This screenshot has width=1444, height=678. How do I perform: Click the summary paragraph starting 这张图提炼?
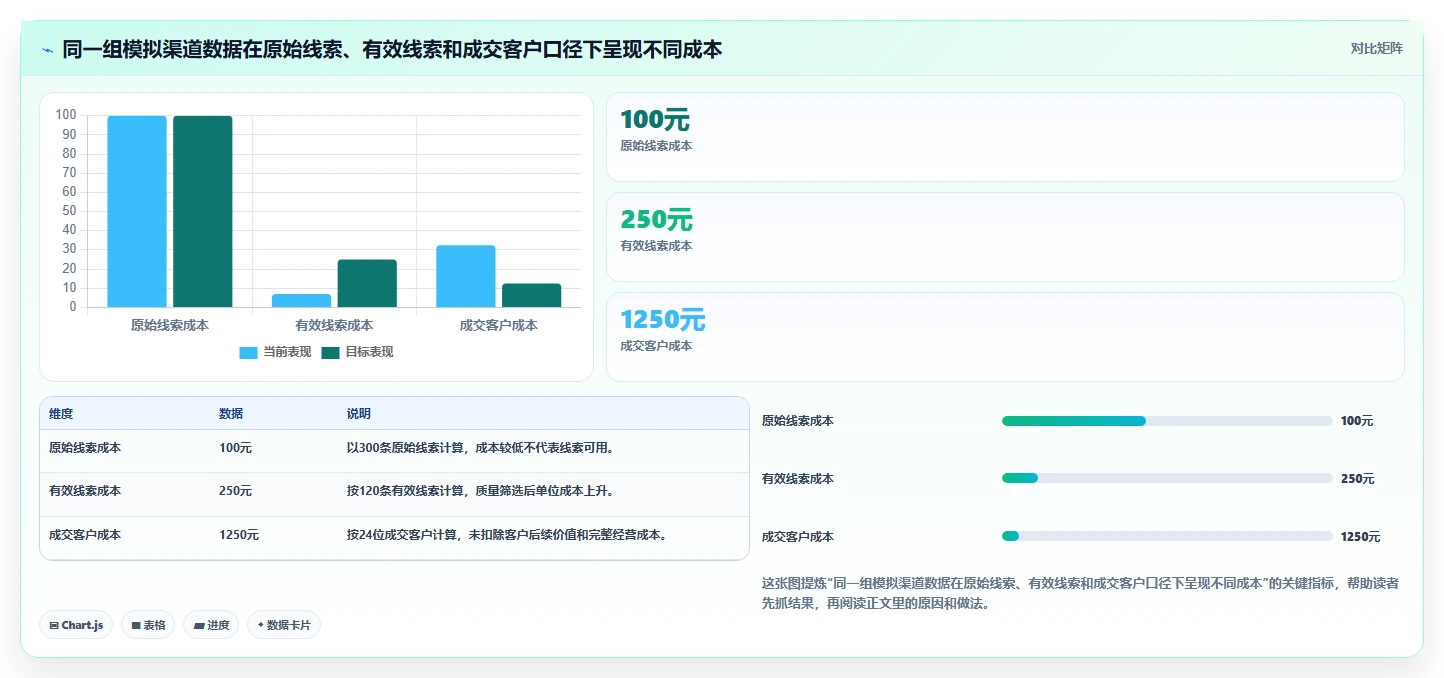pyautogui.click(x=1078, y=593)
